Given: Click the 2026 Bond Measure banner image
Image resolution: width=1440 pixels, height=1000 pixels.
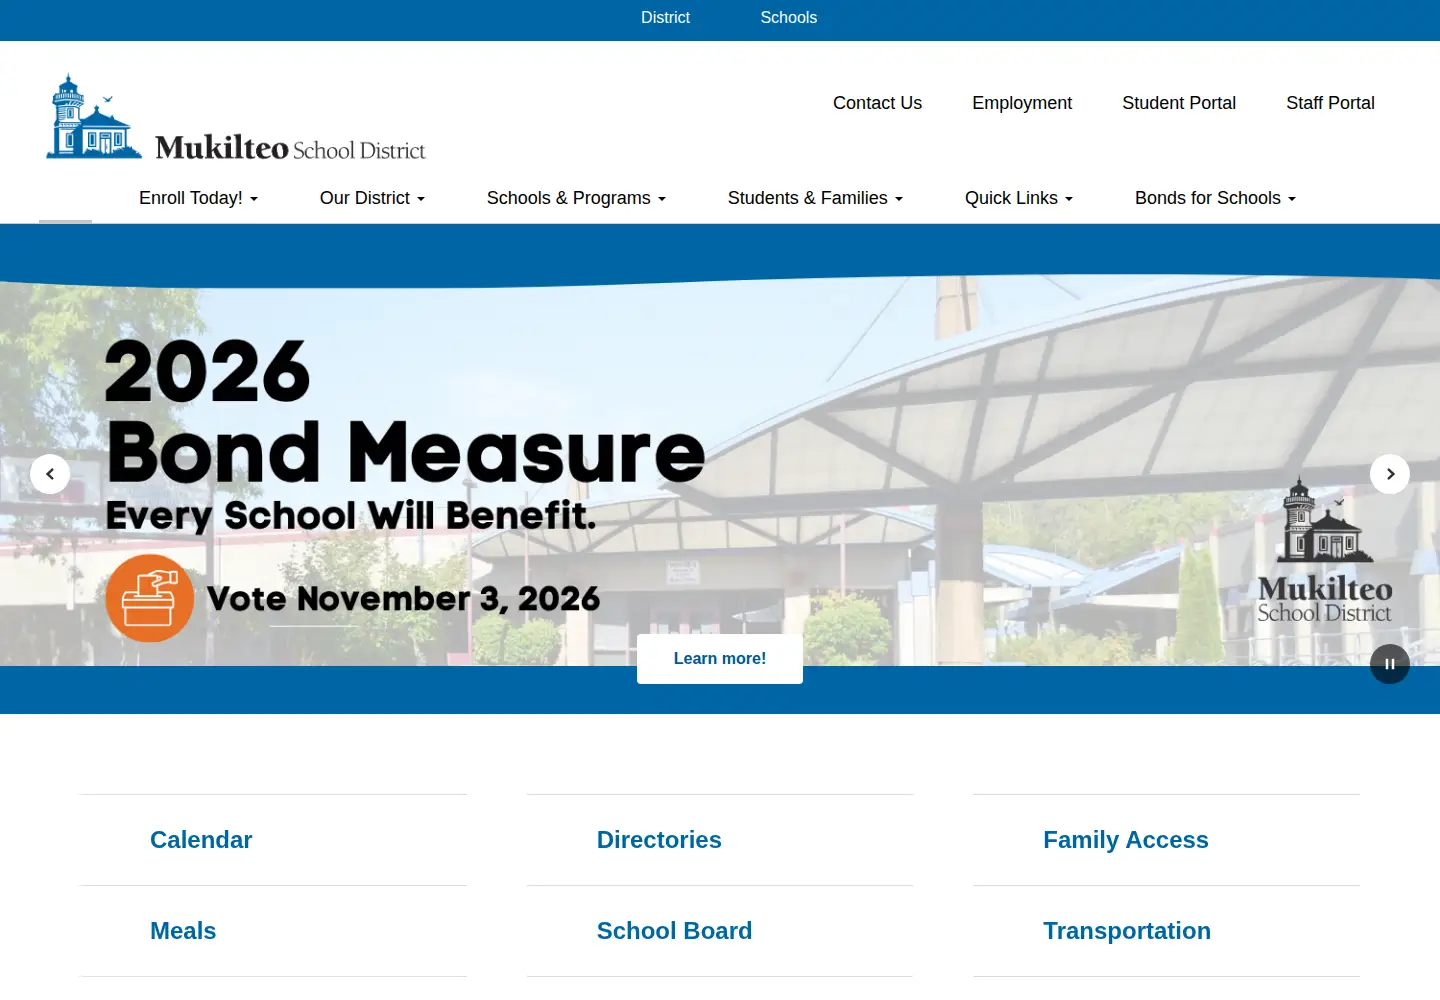Looking at the screenshot, I should pyautogui.click(x=720, y=470).
